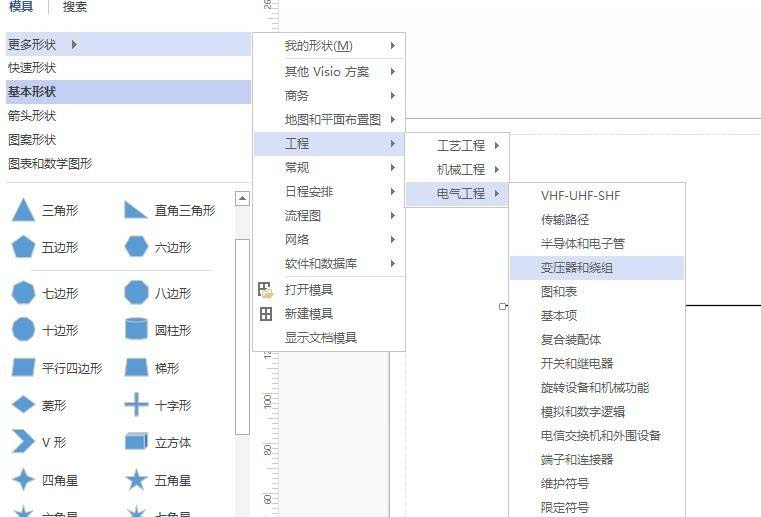Open the 工程 engineering menu entry
This screenshot has width=761, height=517.
click(x=329, y=144)
